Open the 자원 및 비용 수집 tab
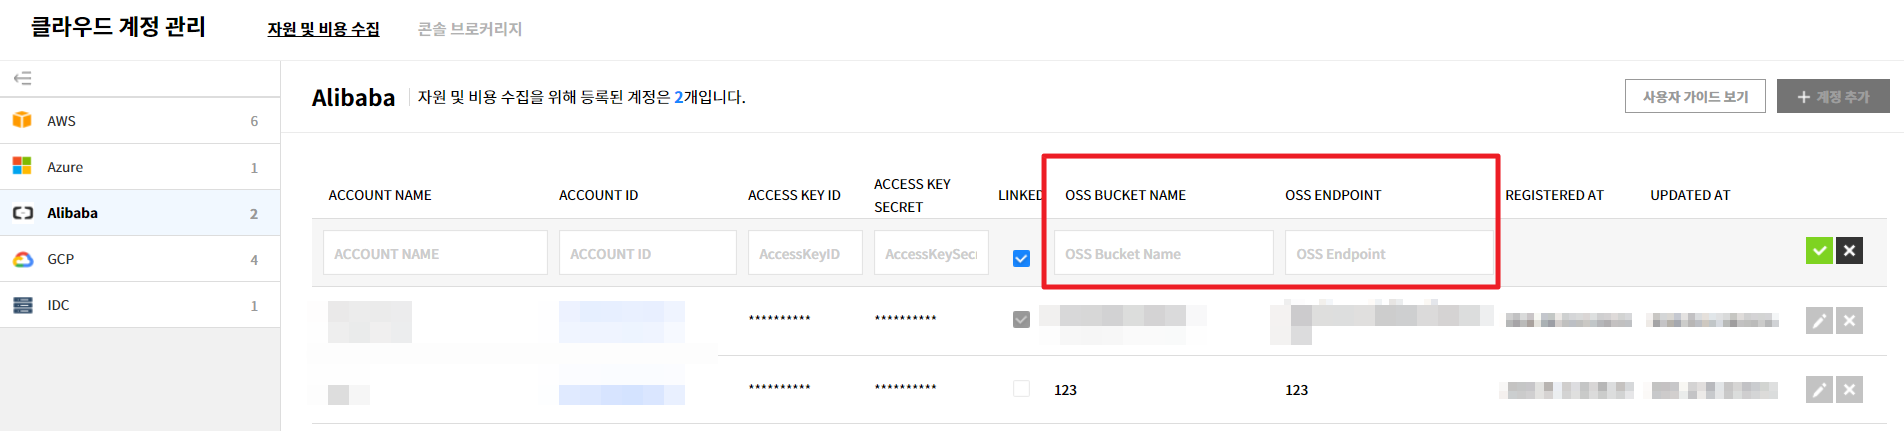 (x=323, y=29)
